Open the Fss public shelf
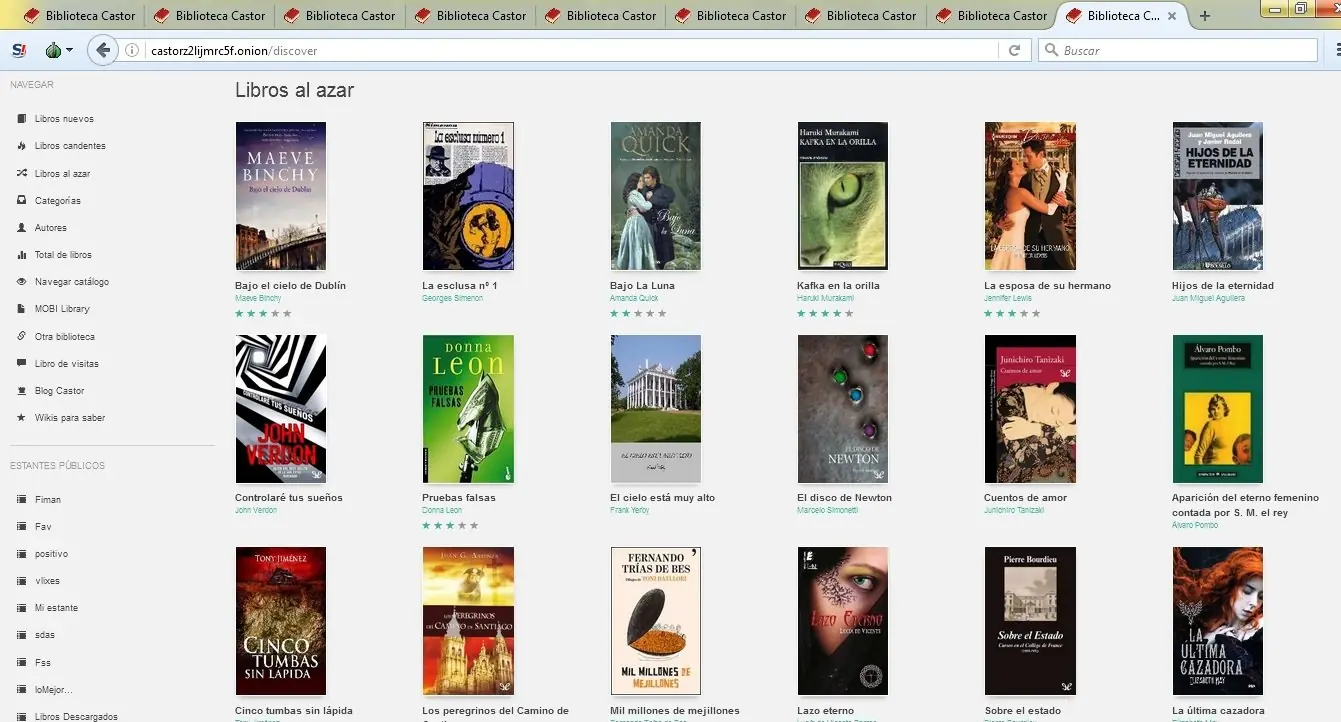 pyautogui.click(x=43, y=662)
